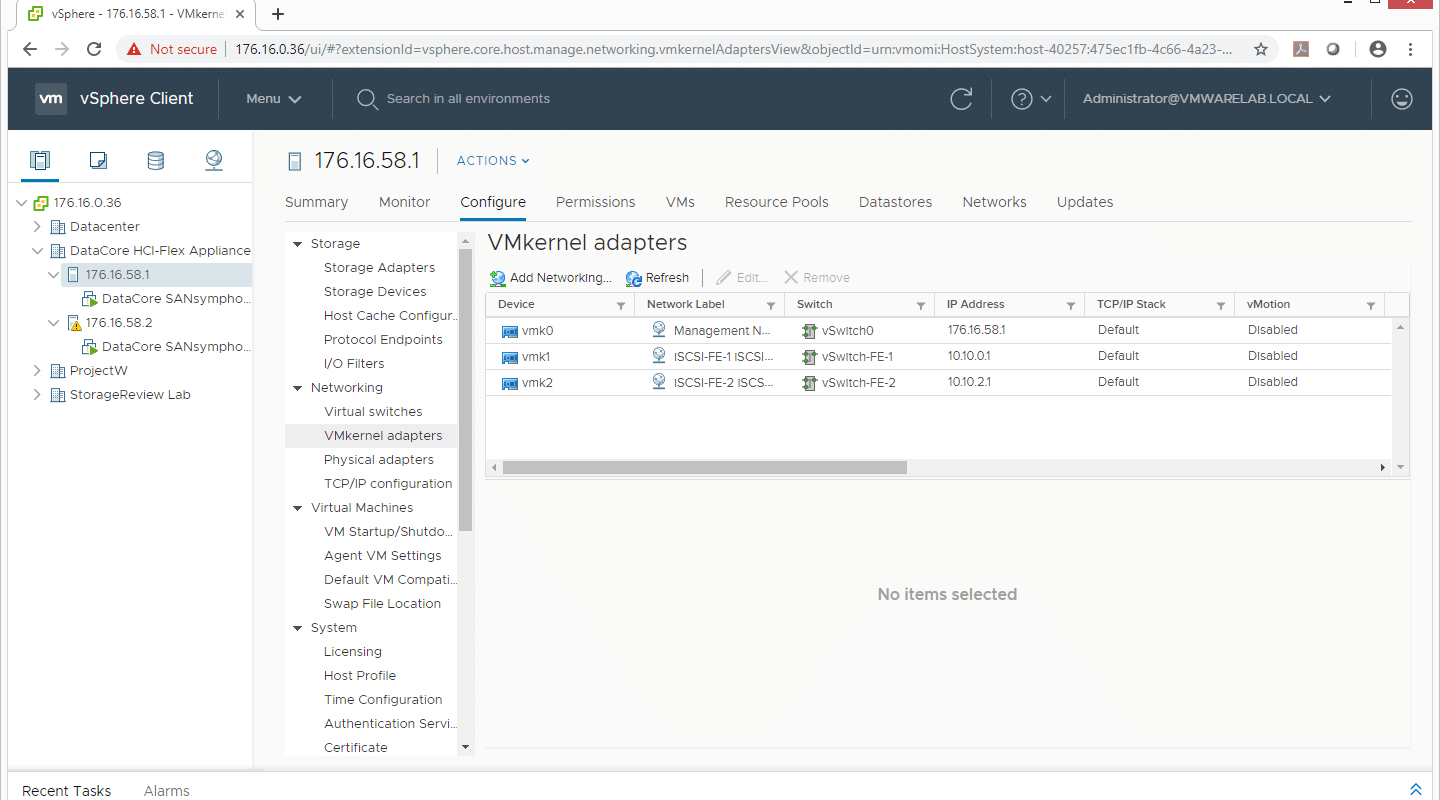Click the Chrome bookmark star icon

click(1261, 49)
